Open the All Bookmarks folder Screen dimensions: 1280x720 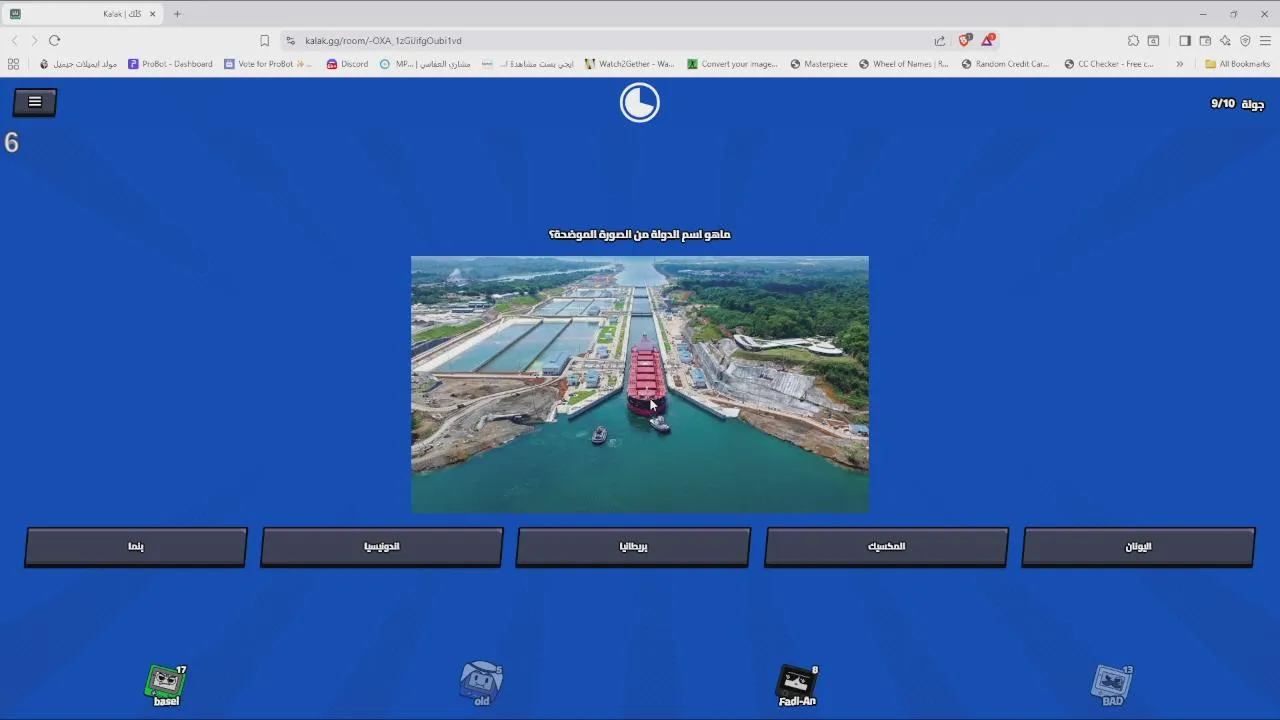pyautogui.click(x=1237, y=64)
